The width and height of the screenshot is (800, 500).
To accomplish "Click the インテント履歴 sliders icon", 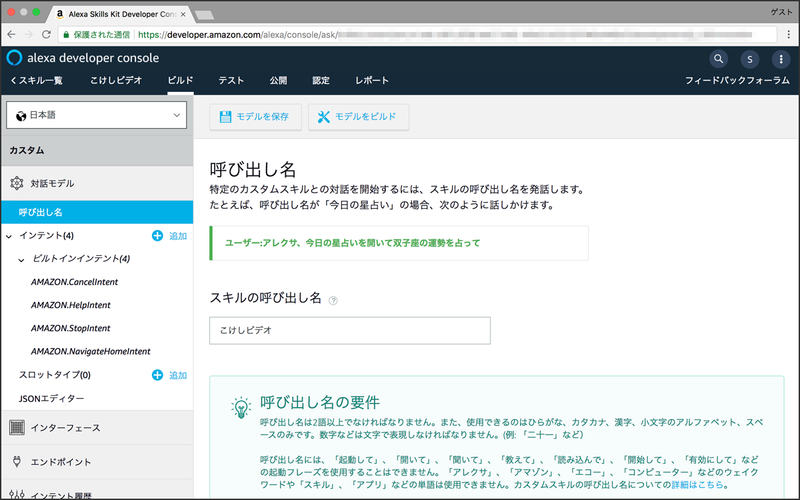I will [17, 494].
